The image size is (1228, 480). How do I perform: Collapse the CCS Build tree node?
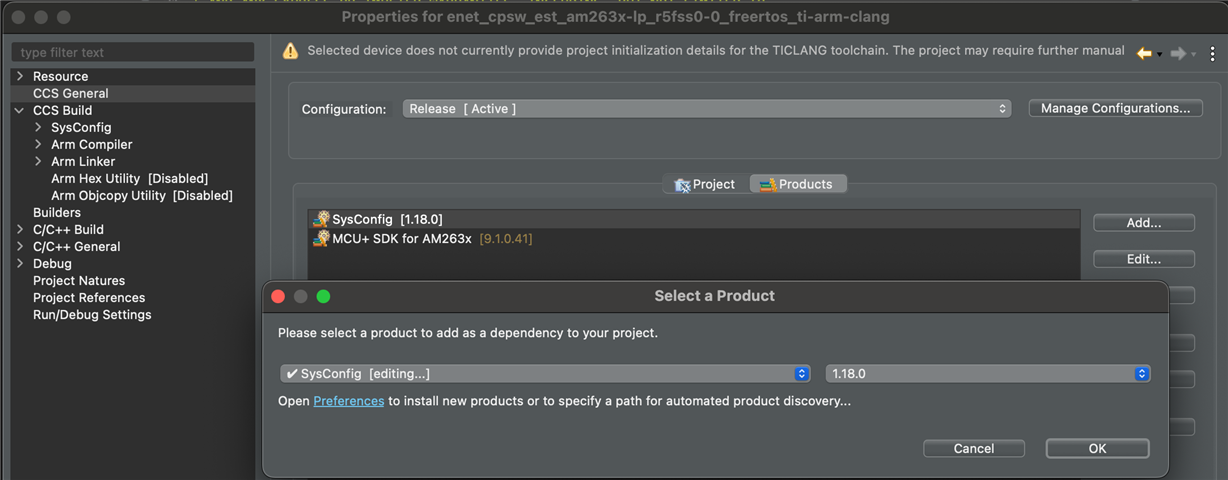coord(20,110)
